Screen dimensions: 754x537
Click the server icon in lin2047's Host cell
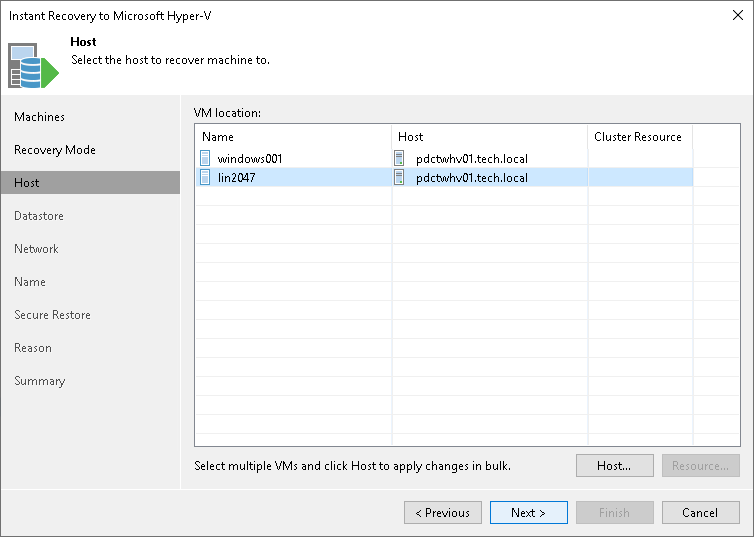[399, 177]
